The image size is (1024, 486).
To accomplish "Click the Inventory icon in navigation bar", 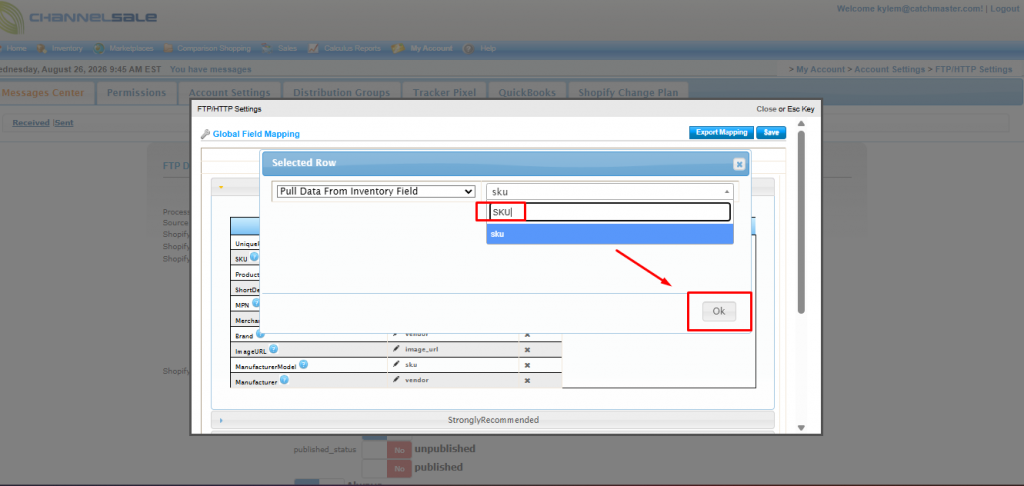I will click(42, 48).
